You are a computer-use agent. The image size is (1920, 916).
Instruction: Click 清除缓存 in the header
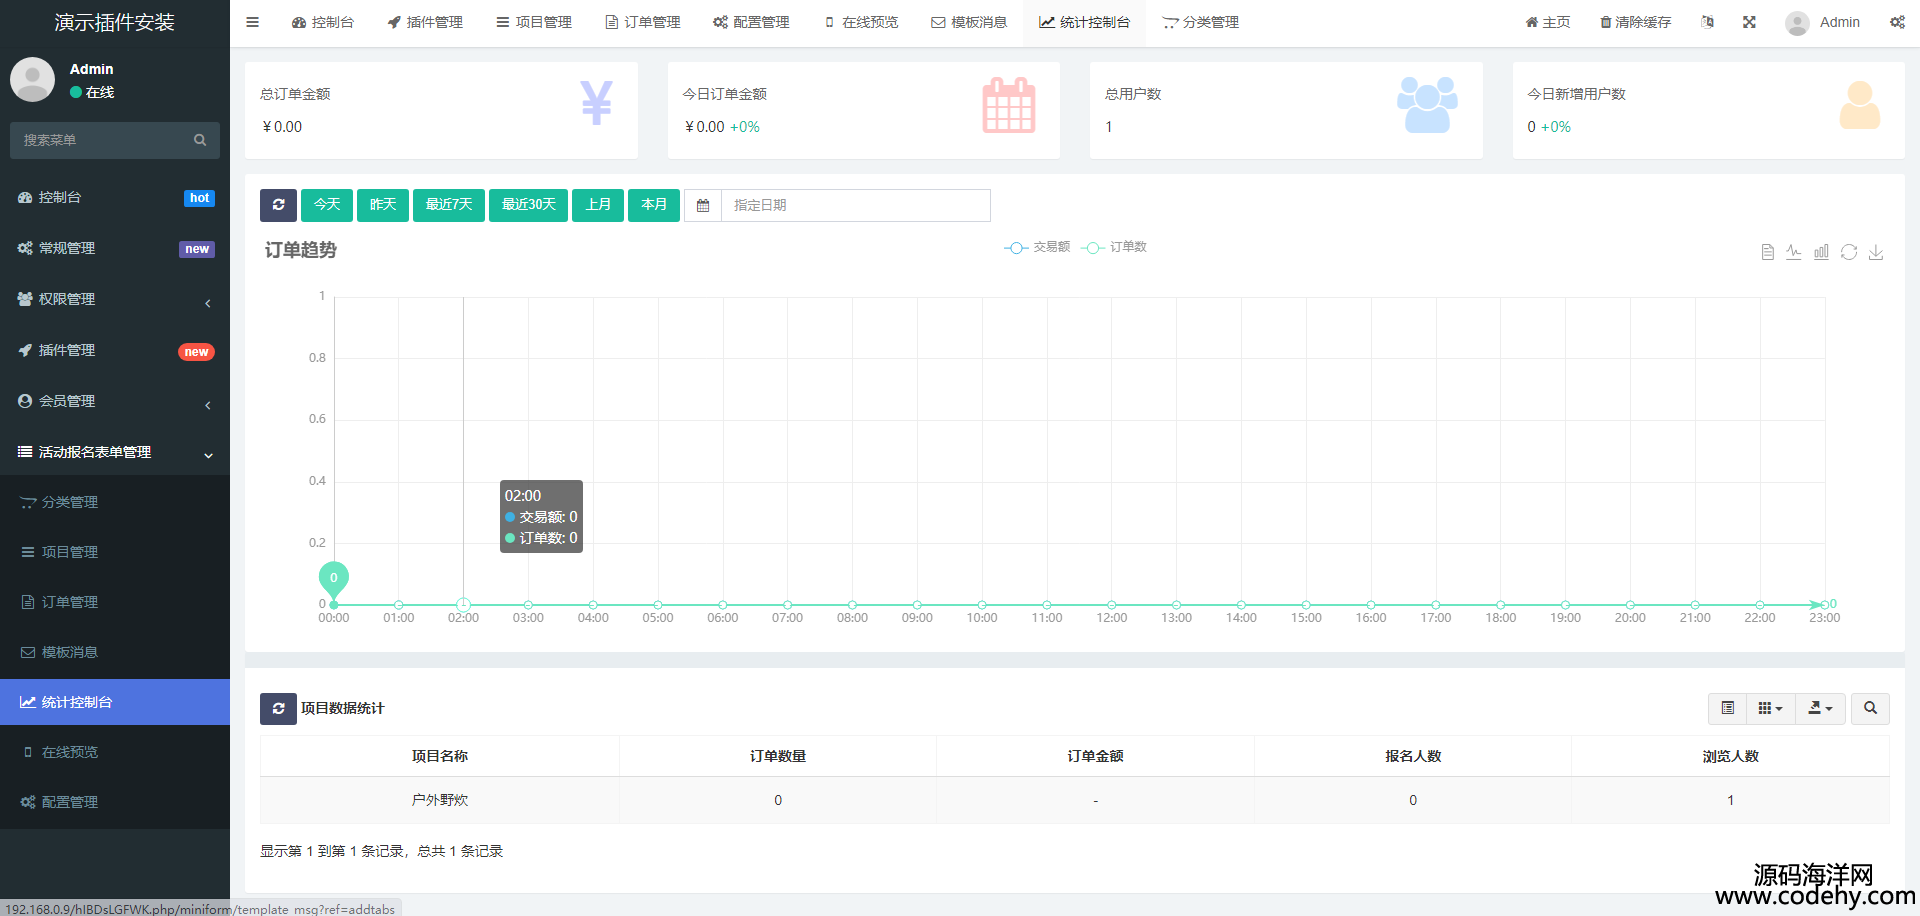pyautogui.click(x=1635, y=22)
